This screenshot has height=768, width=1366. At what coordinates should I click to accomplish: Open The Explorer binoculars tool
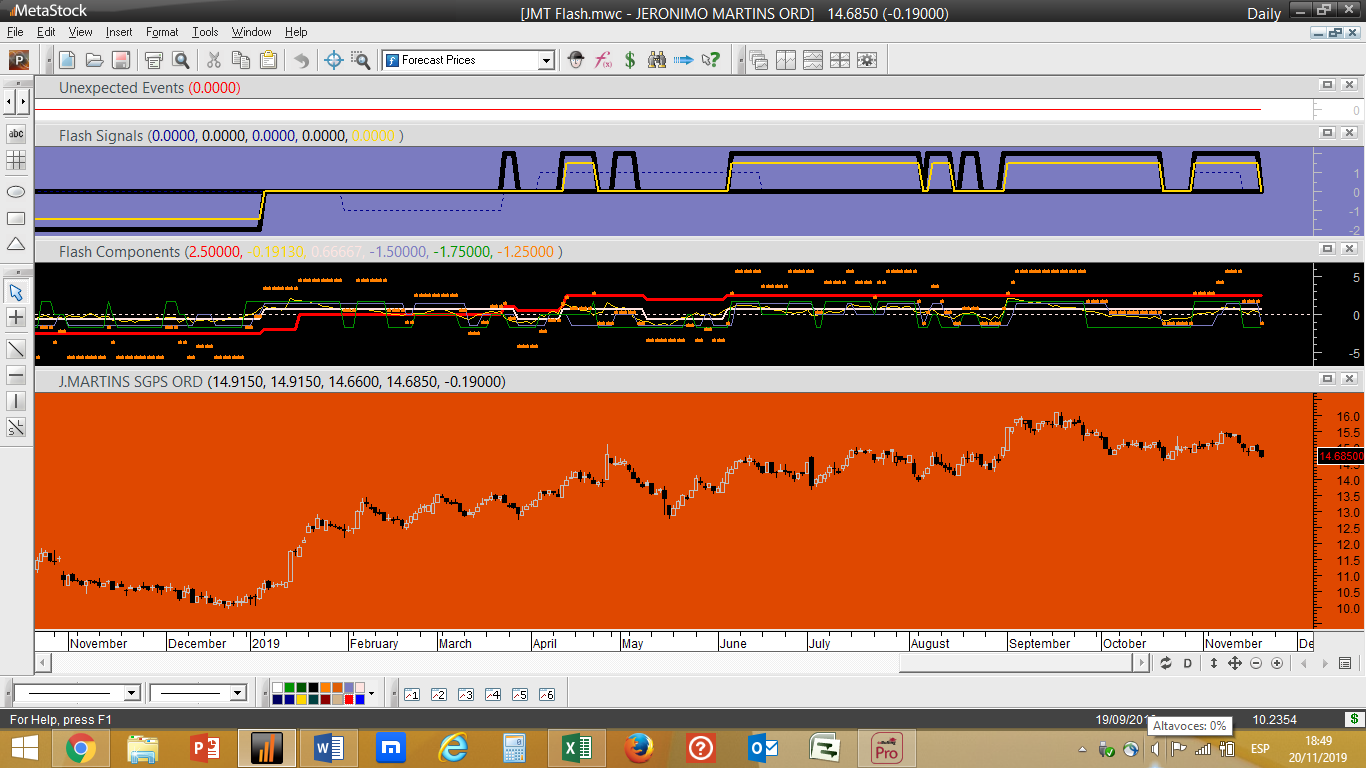[x=657, y=60]
